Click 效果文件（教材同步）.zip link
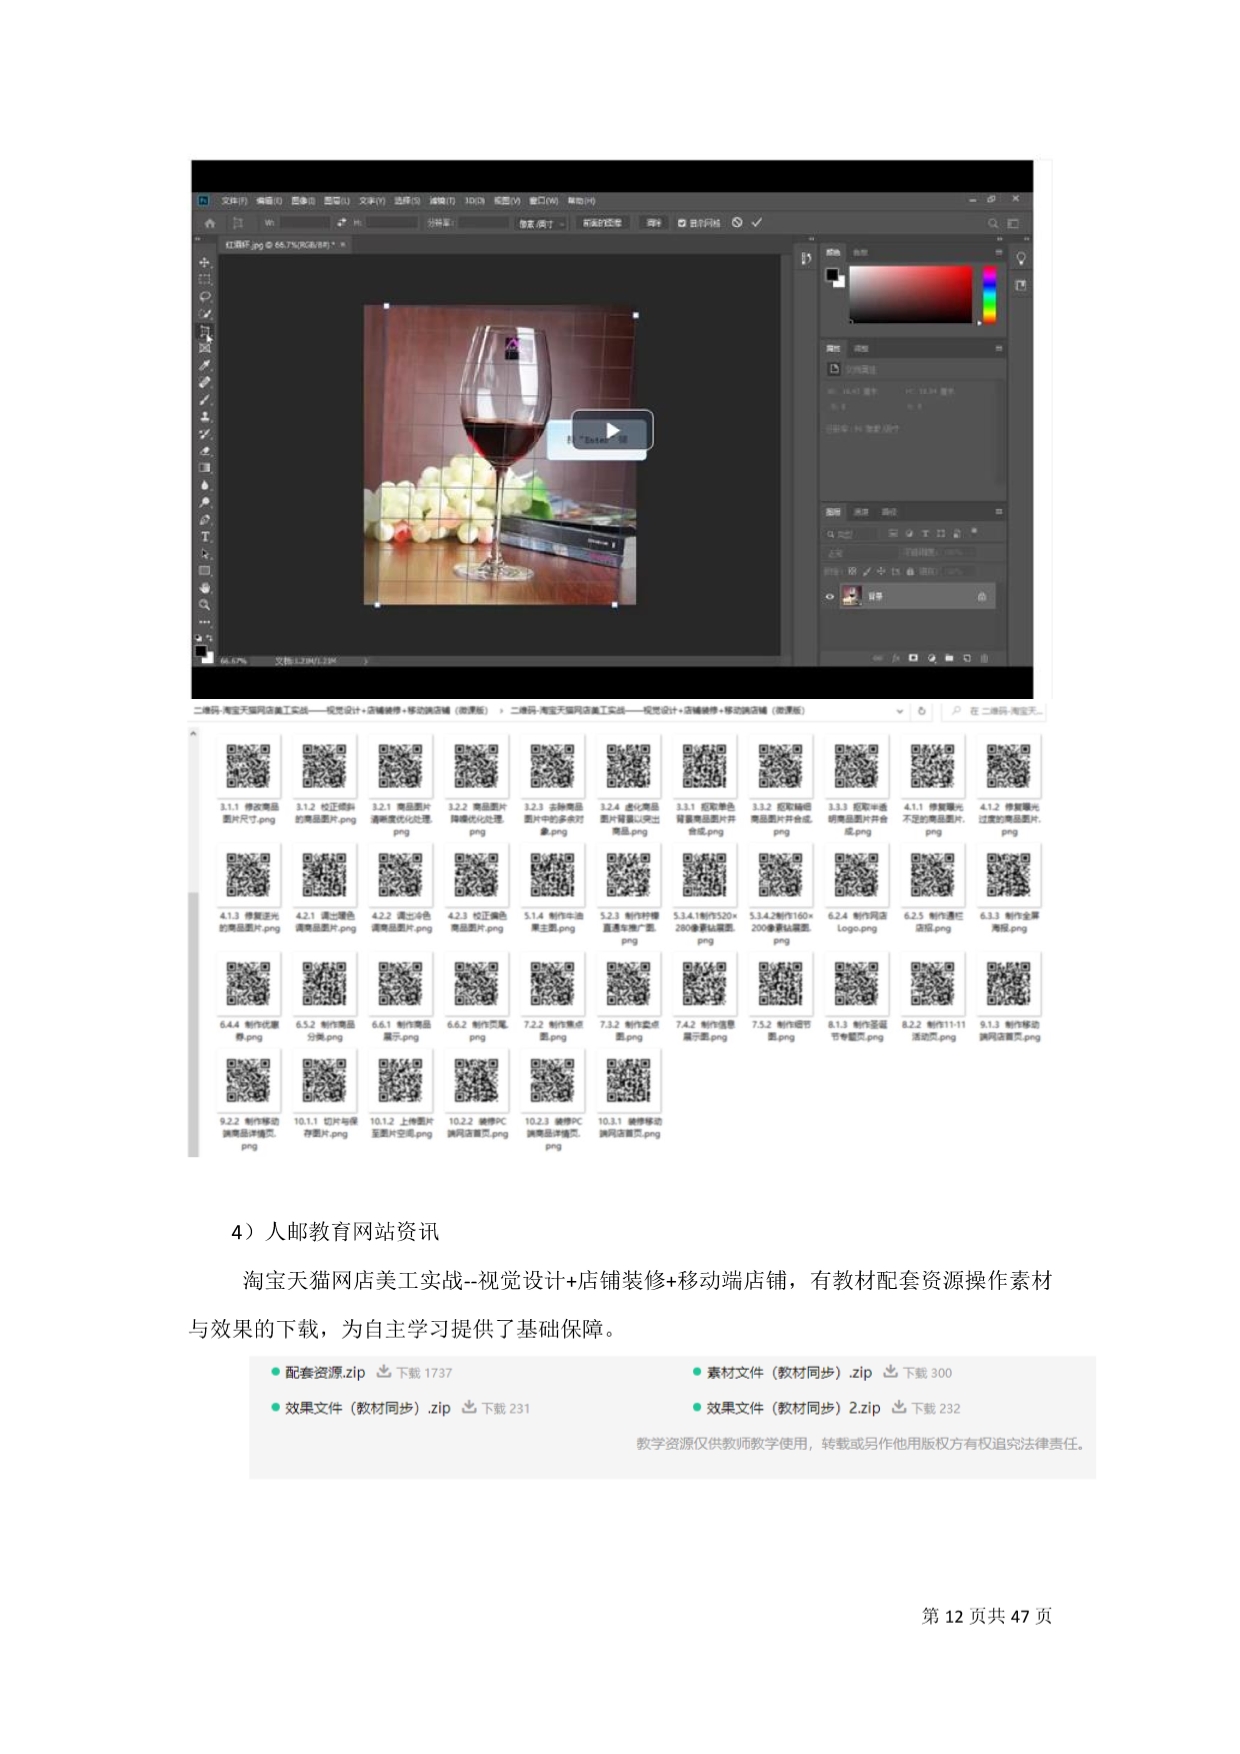This screenshot has width=1240, height=1754. tap(367, 1408)
